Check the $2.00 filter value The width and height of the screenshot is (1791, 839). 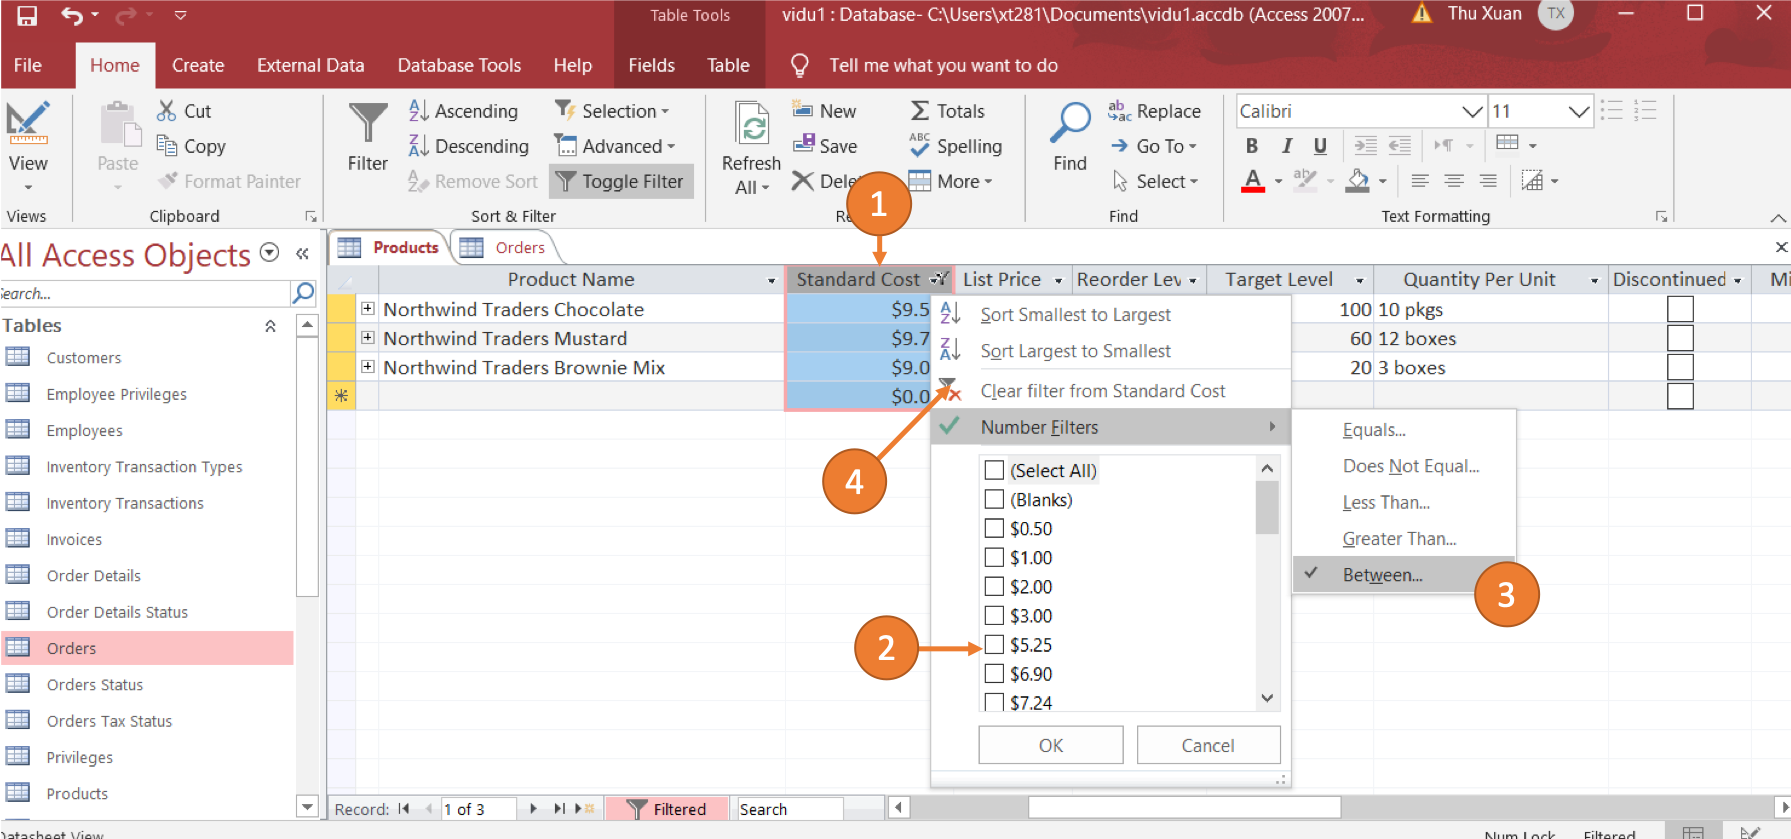tap(995, 586)
